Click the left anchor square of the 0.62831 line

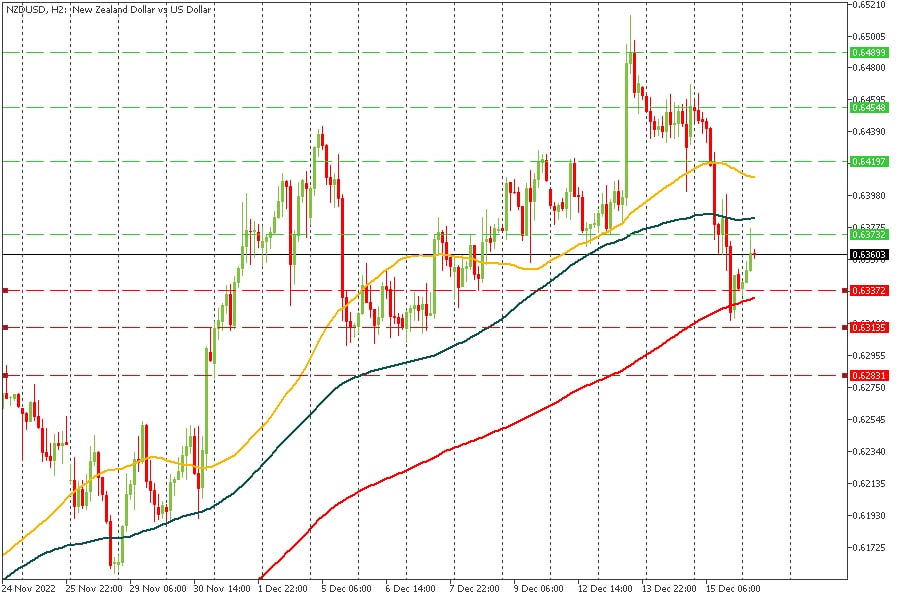click(5, 376)
